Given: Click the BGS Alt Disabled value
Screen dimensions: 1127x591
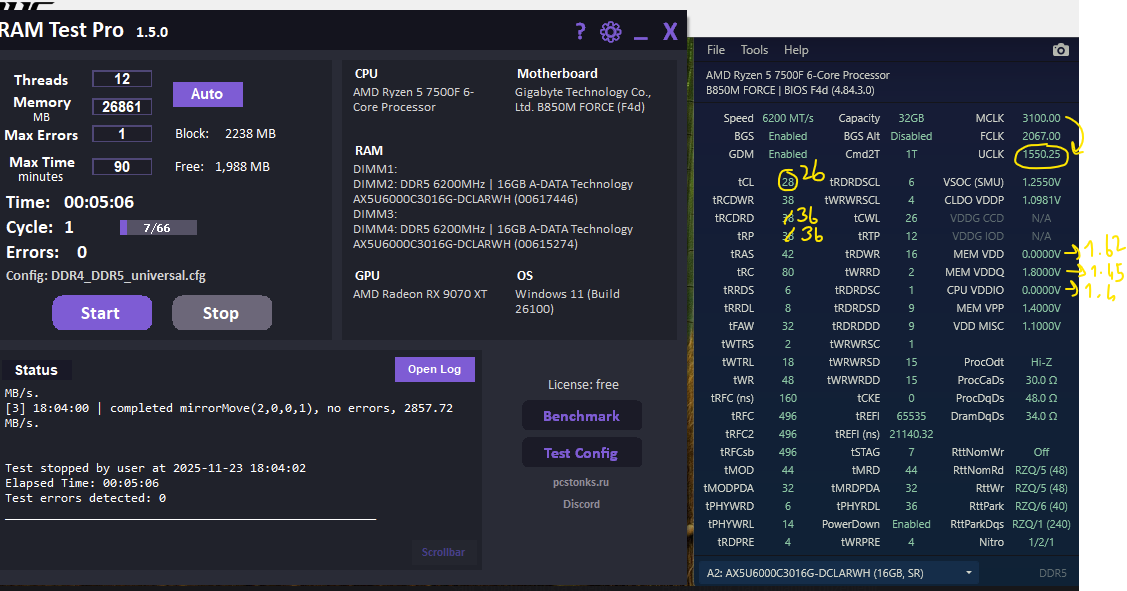Looking at the screenshot, I should 911,136.
